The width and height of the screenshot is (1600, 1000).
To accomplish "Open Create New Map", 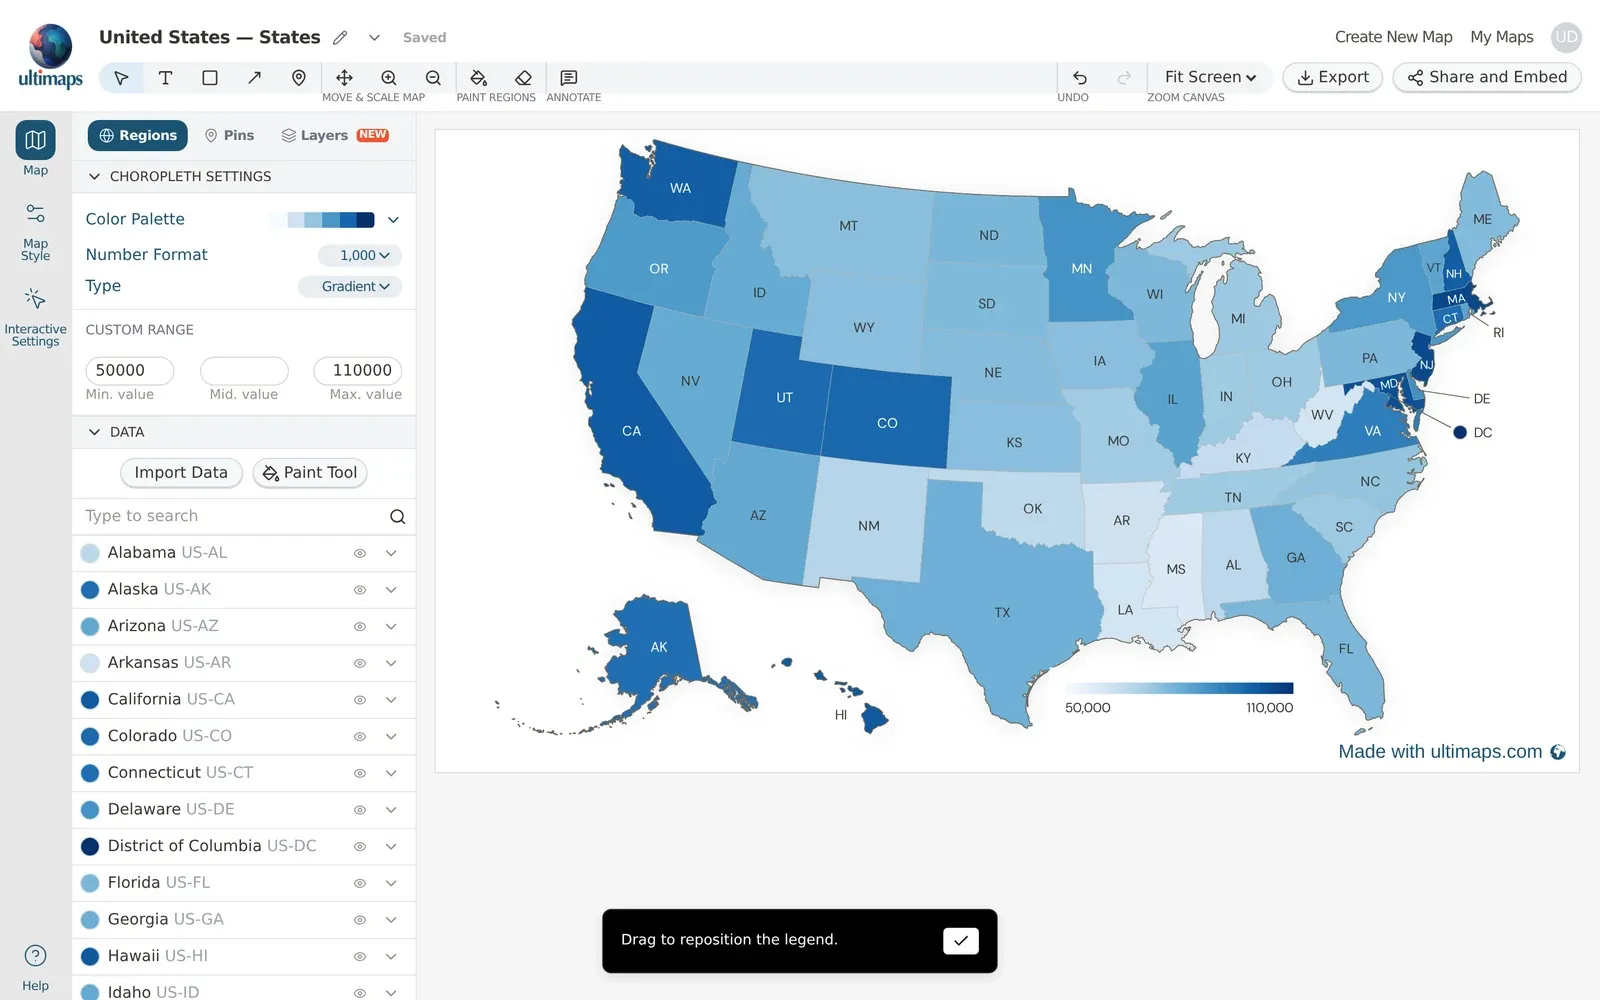I will pos(1393,37).
